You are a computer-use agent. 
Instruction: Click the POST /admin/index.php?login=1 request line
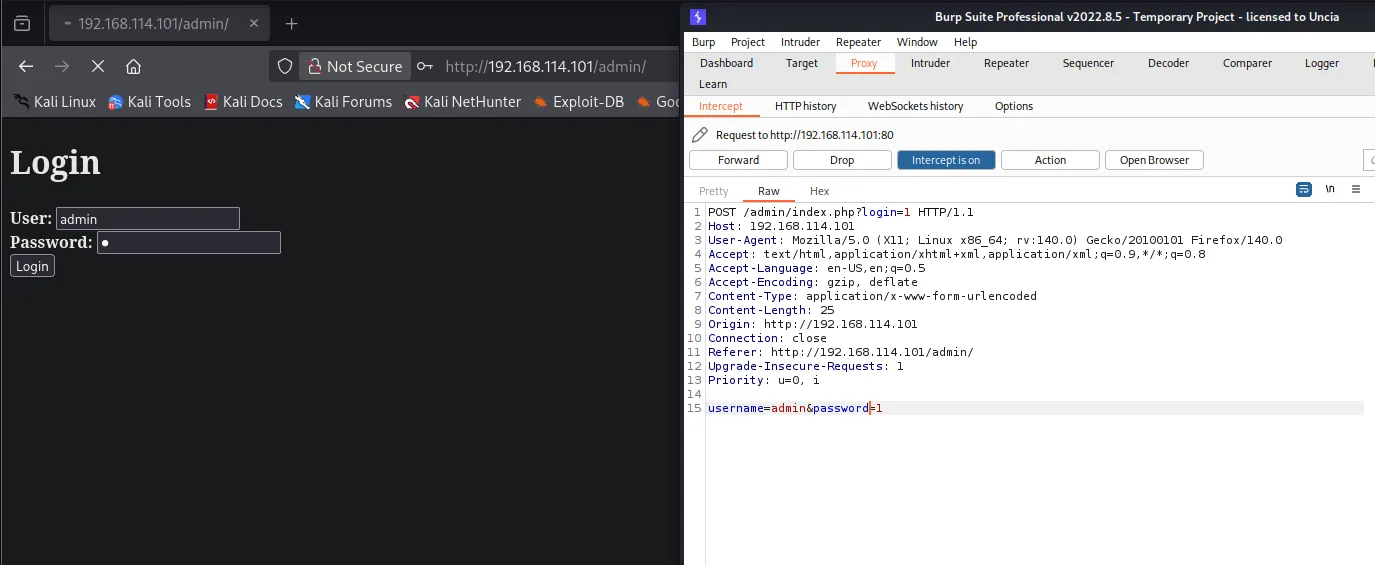(841, 212)
